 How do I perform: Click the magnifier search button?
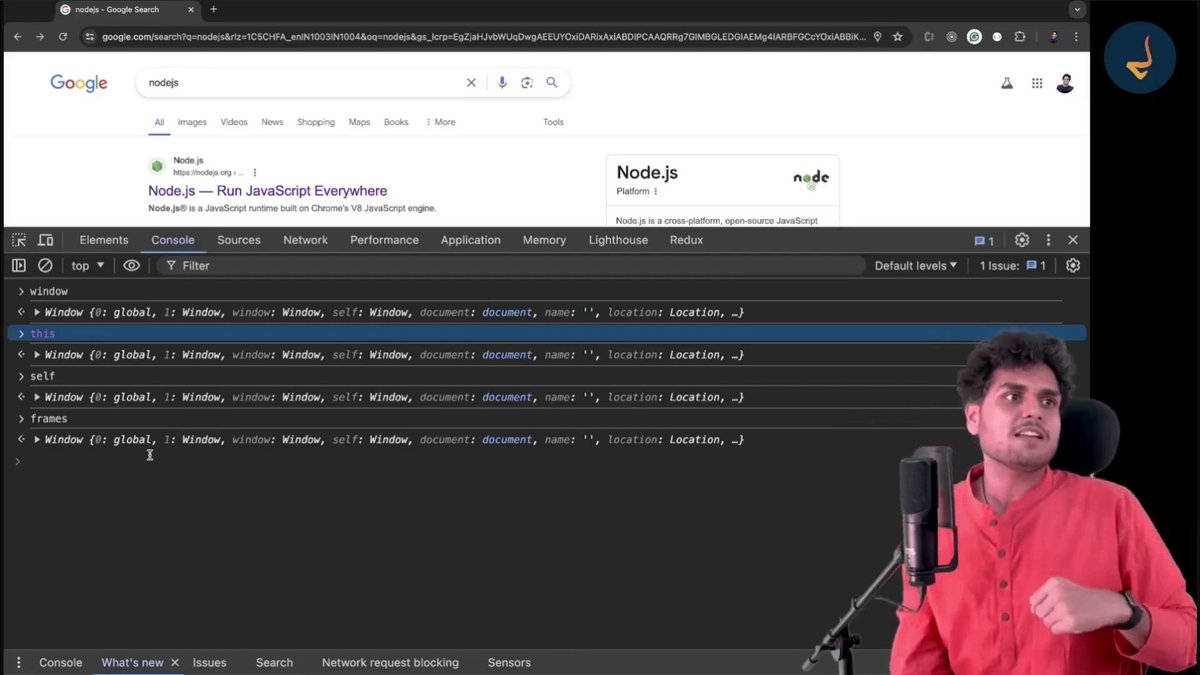551,83
